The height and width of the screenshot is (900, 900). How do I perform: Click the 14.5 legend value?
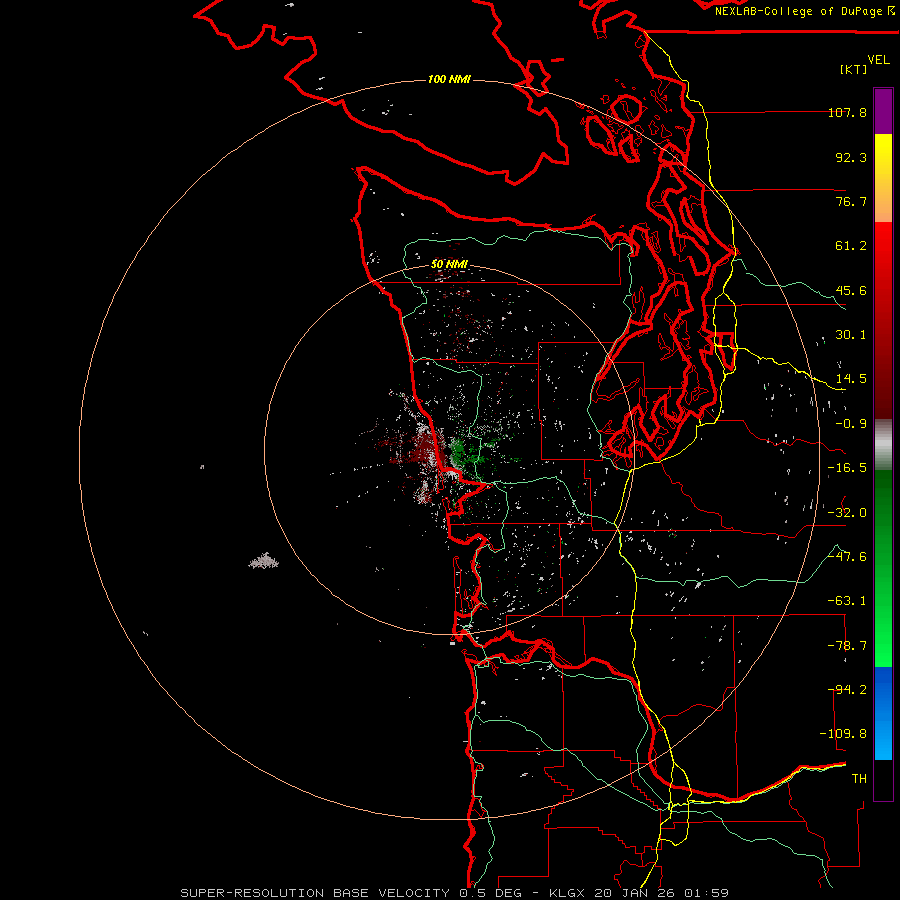pos(851,379)
